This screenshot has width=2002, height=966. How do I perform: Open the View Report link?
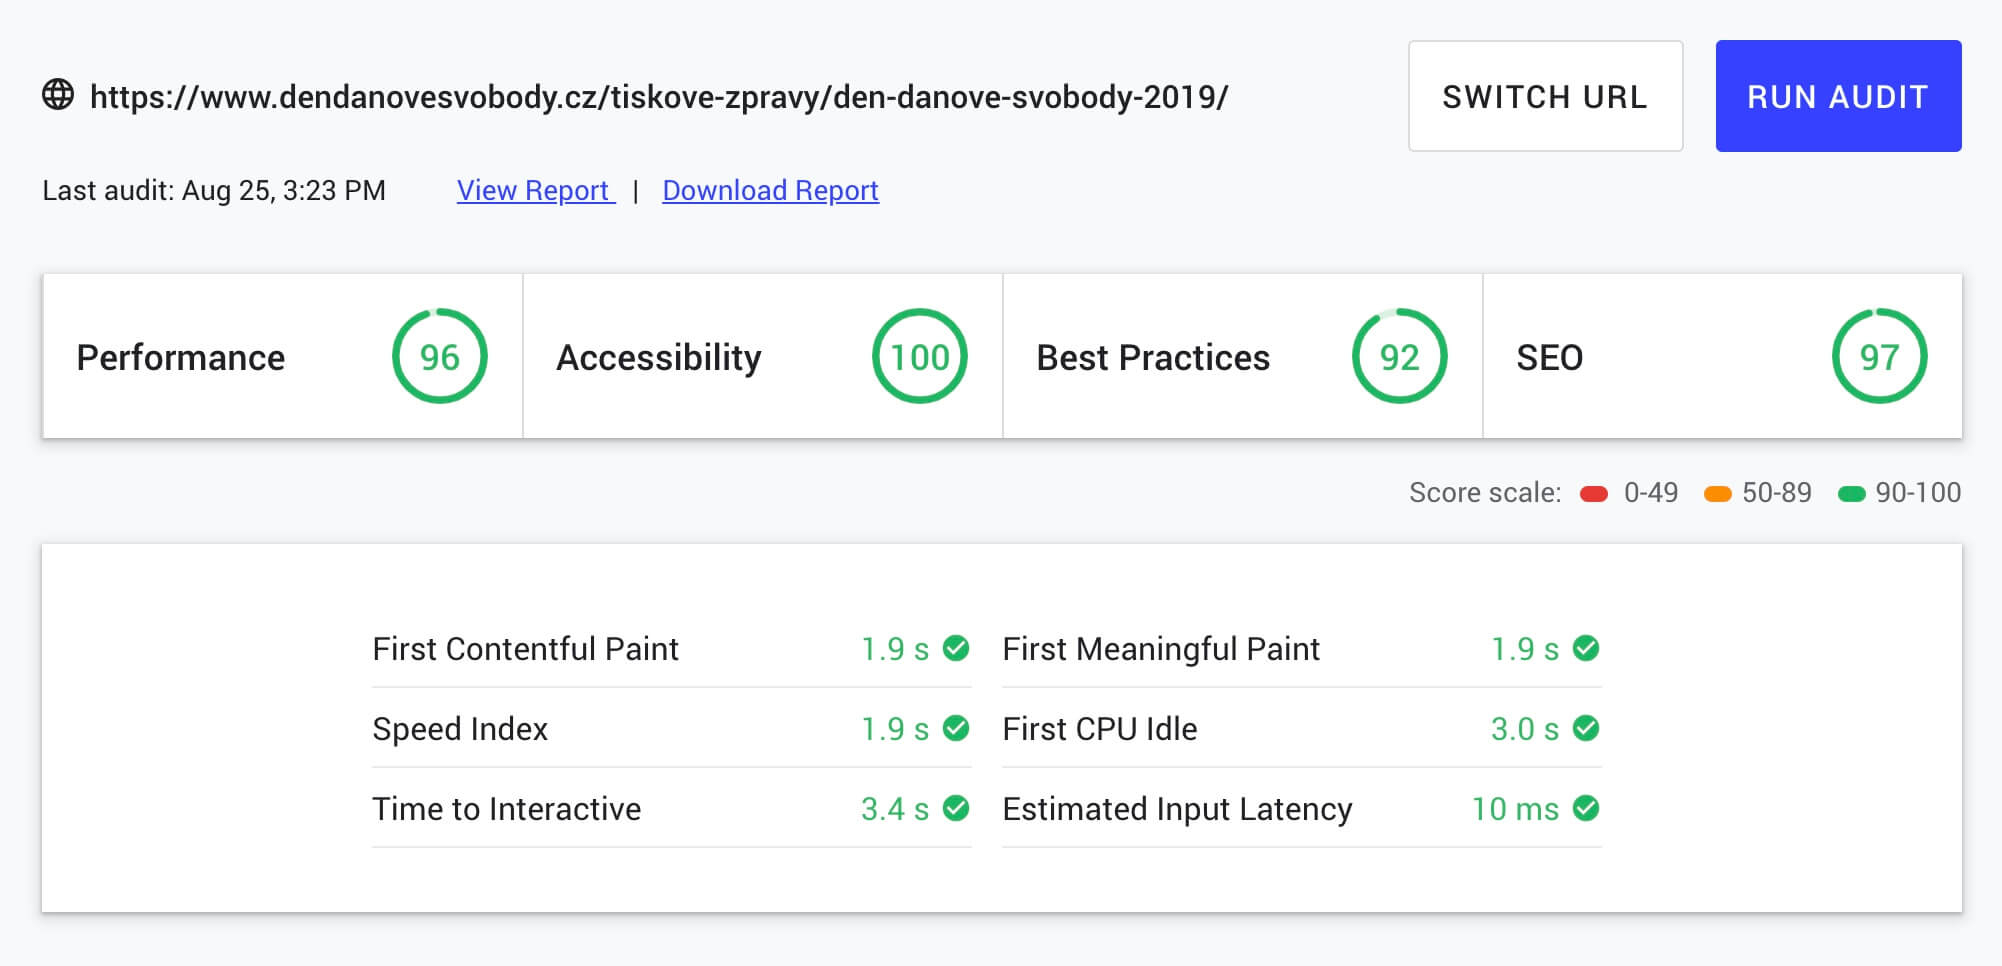[x=535, y=190]
